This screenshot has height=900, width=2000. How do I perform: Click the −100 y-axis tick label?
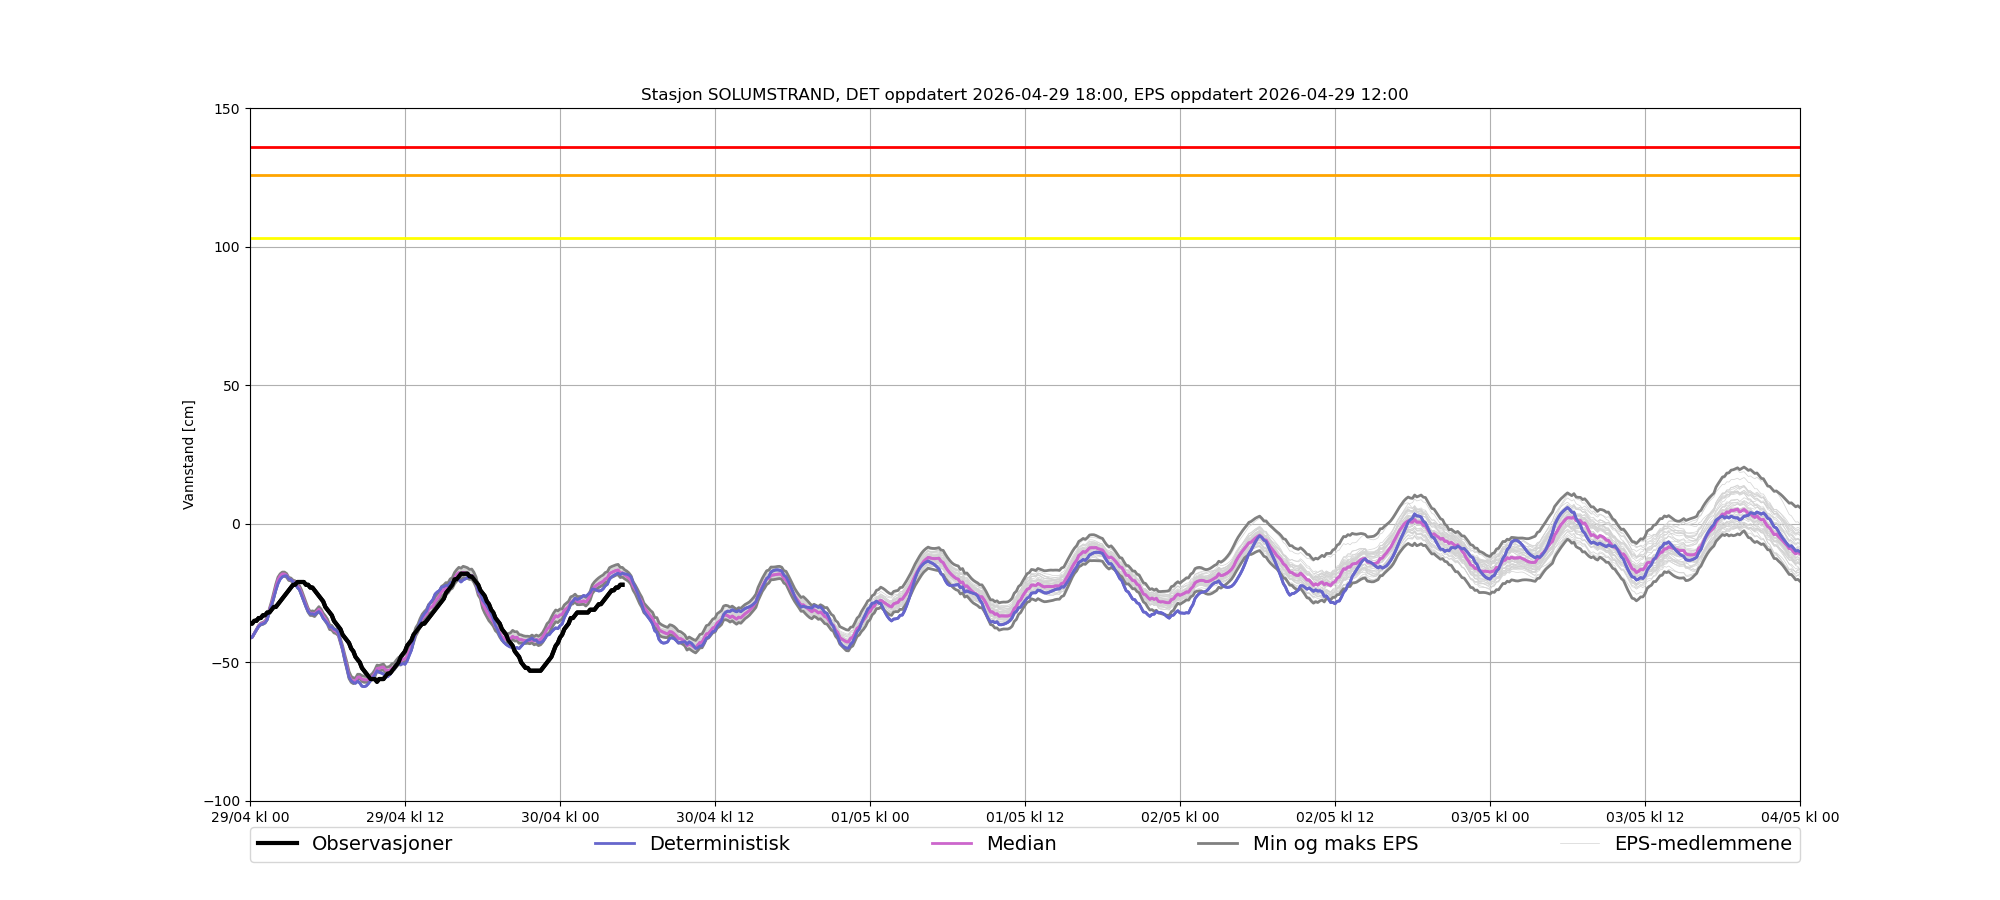click(224, 801)
